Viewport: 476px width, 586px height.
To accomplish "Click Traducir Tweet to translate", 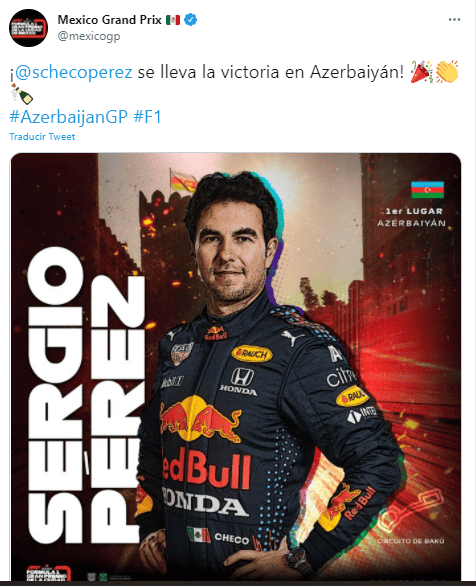I will tap(42, 137).
